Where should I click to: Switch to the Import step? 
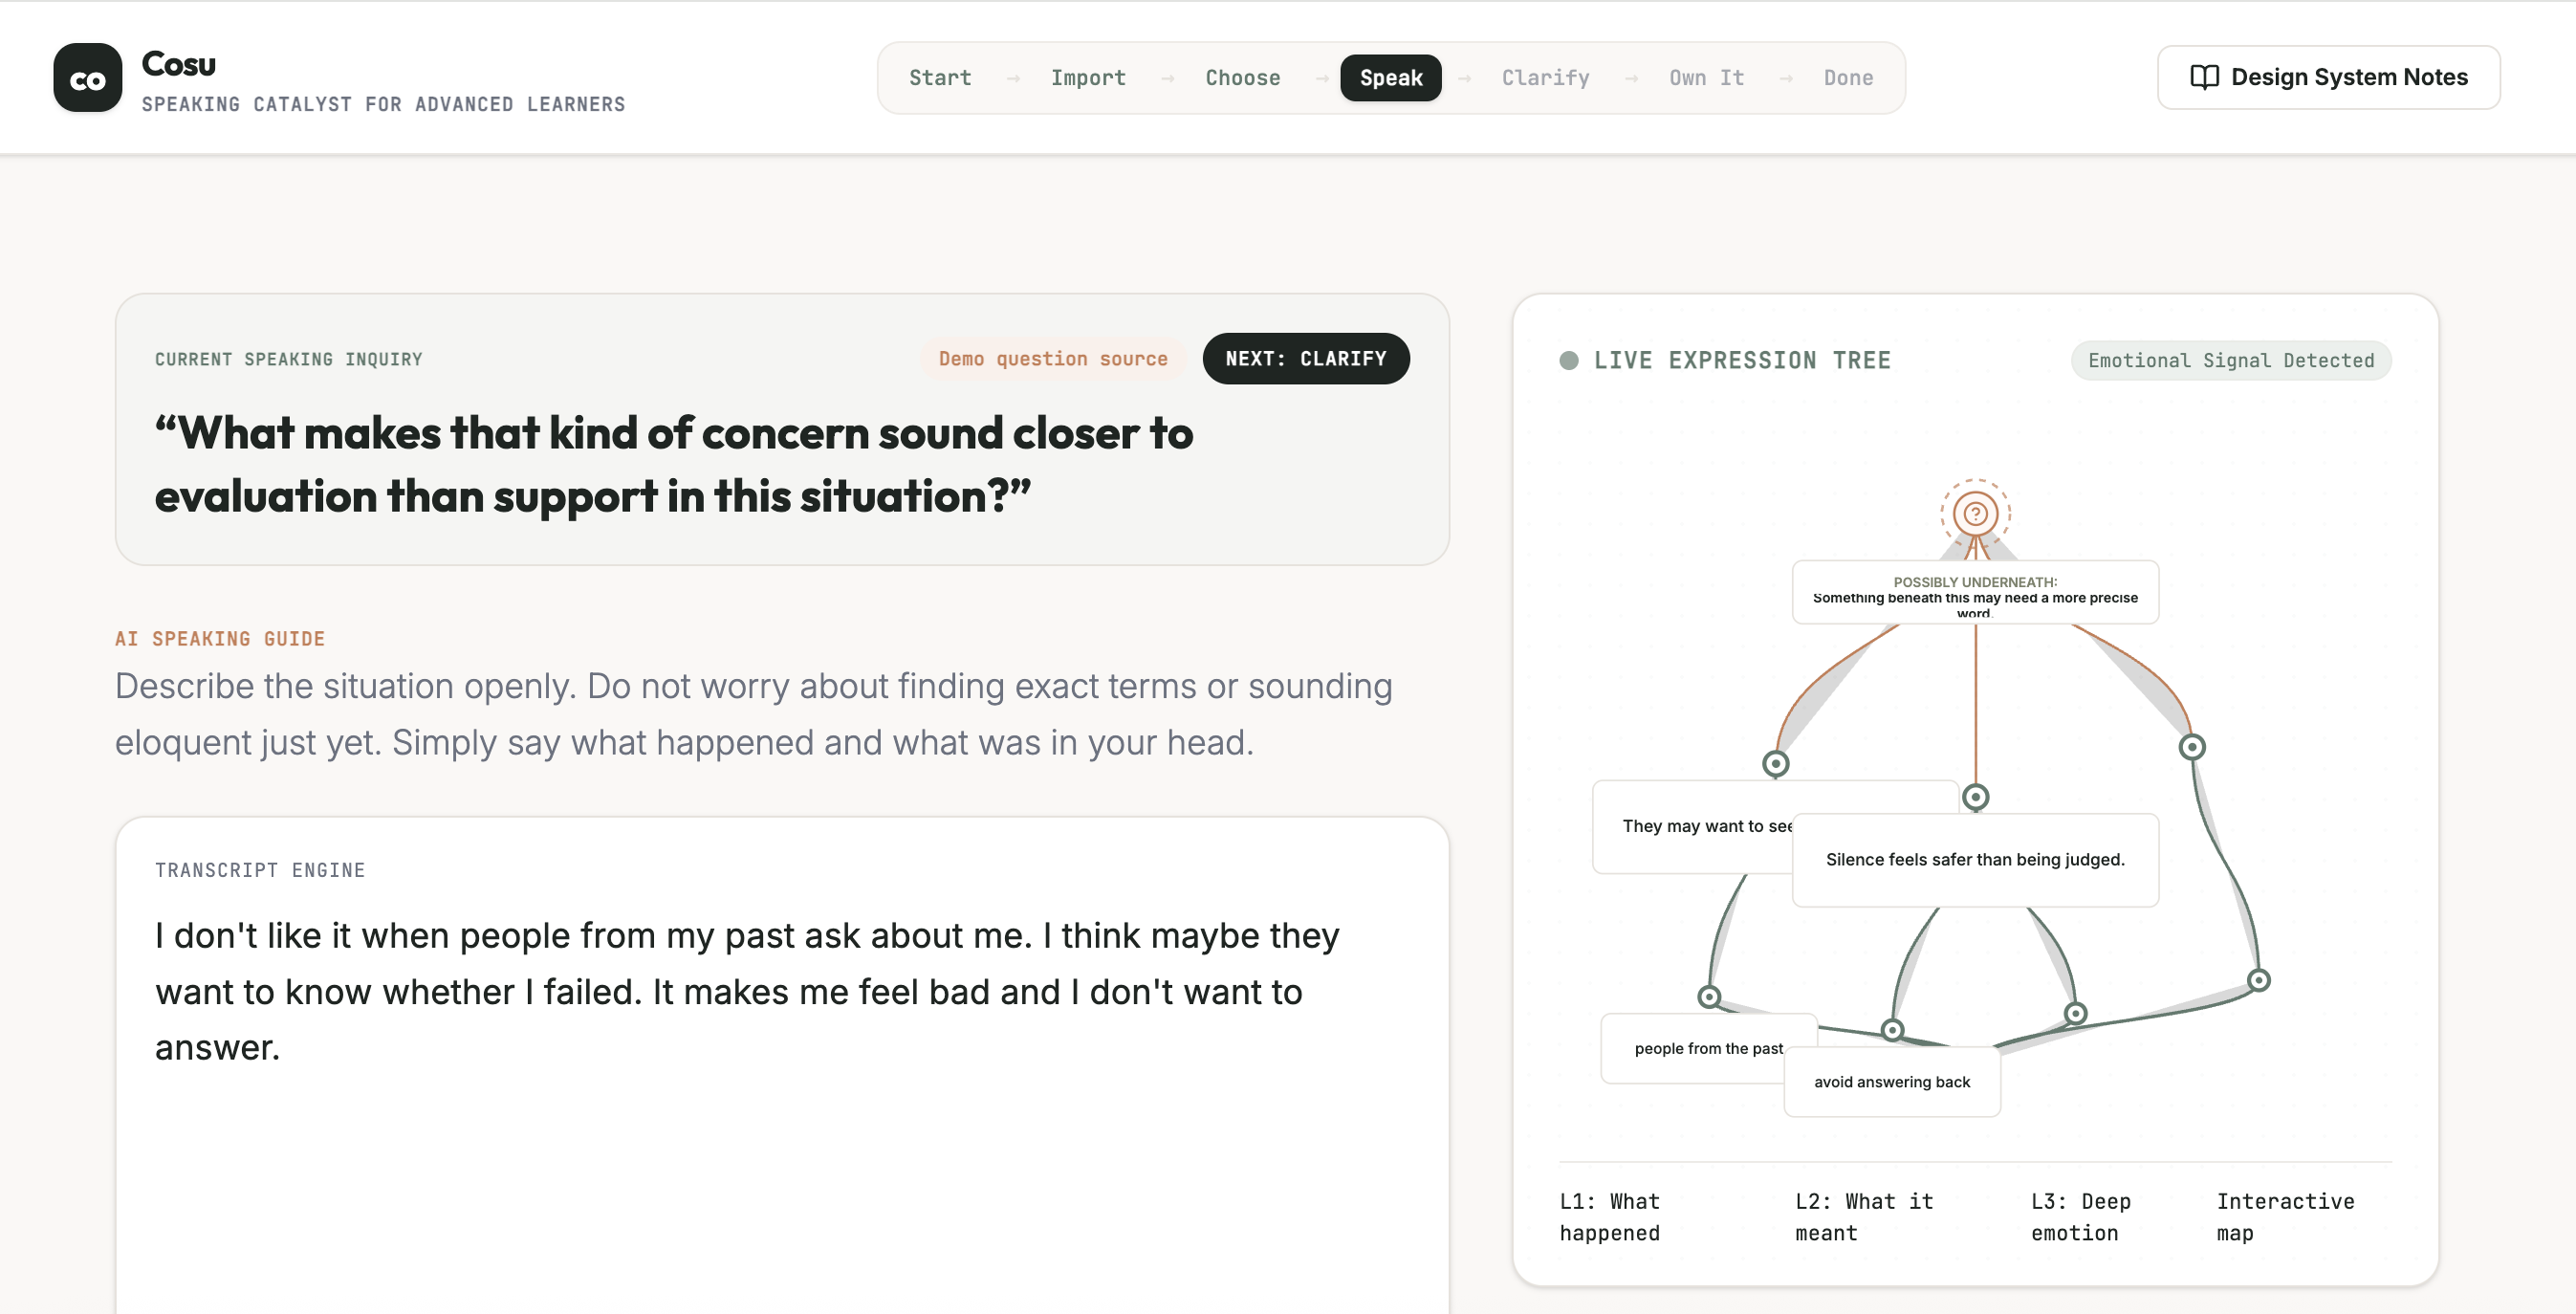(1088, 78)
